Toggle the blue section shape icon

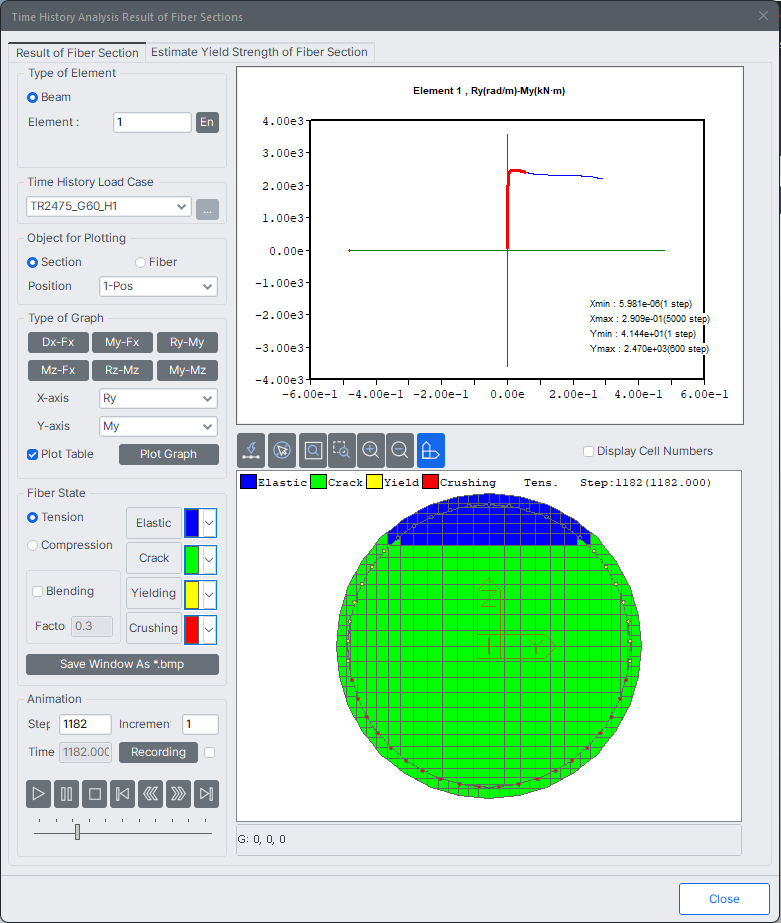tap(431, 450)
